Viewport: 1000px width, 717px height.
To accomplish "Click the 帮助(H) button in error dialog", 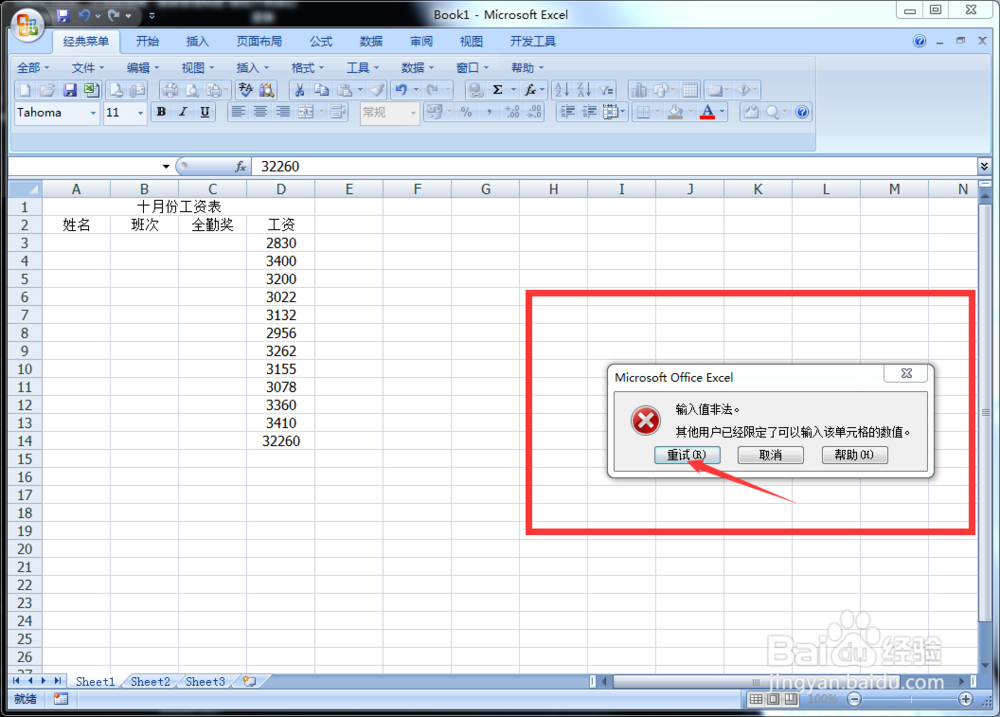I will pyautogui.click(x=855, y=455).
